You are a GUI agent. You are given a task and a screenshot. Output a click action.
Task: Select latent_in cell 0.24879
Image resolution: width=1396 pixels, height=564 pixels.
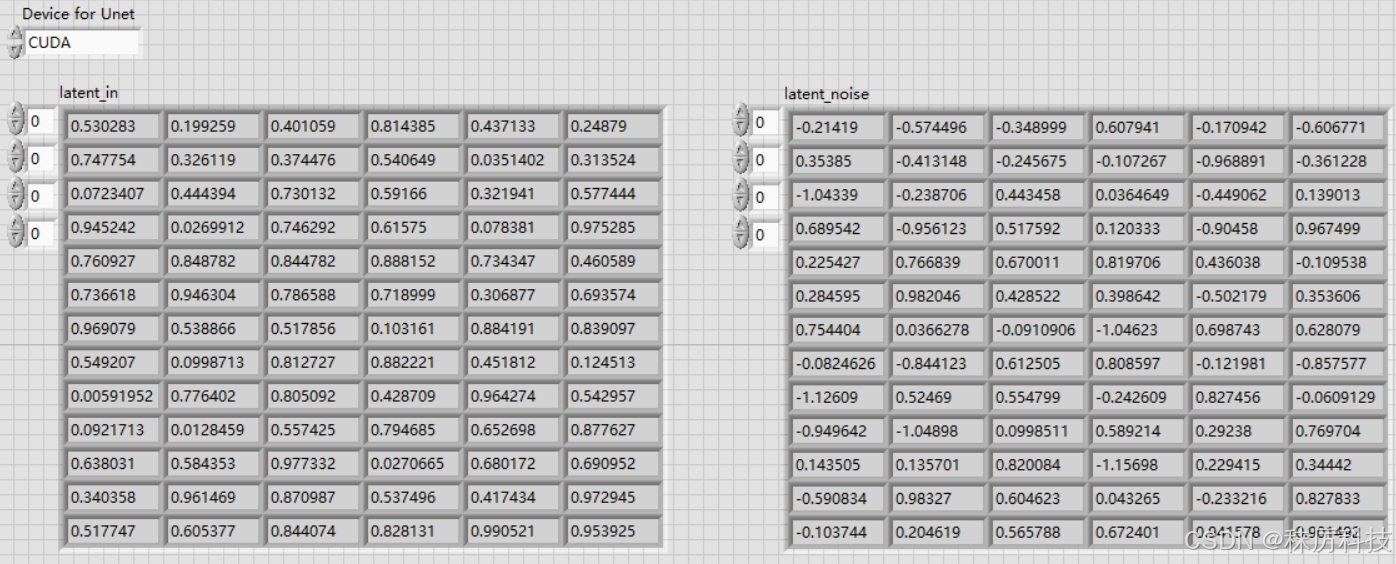pos(613,126)
